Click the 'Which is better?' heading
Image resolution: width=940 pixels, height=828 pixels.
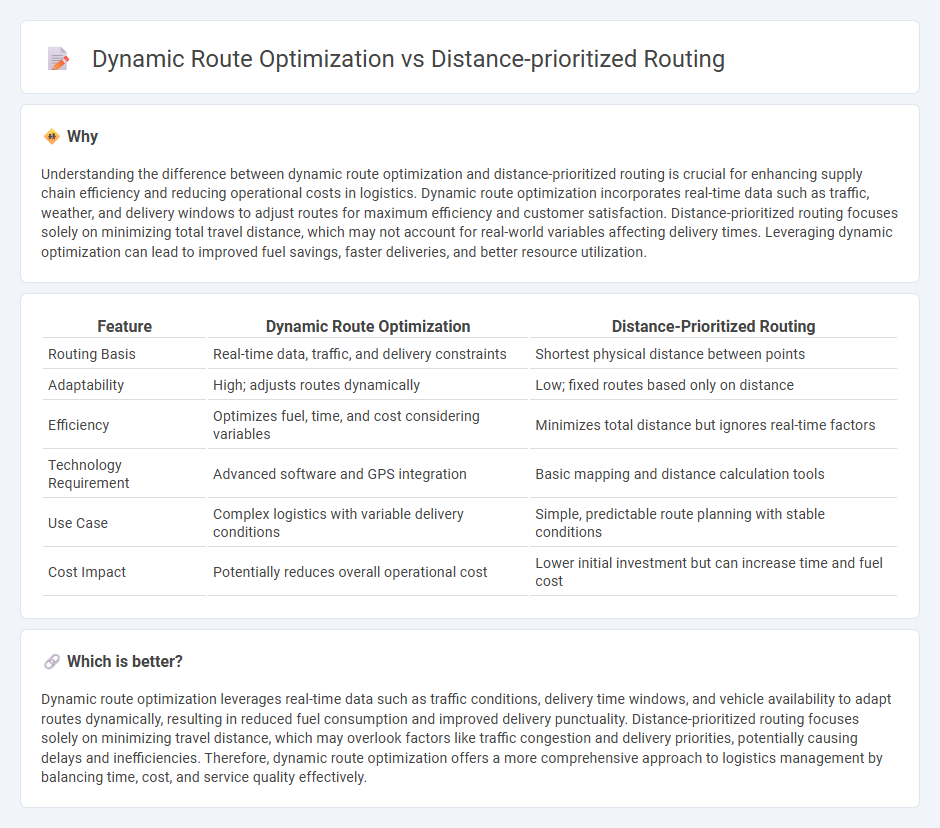125,661
